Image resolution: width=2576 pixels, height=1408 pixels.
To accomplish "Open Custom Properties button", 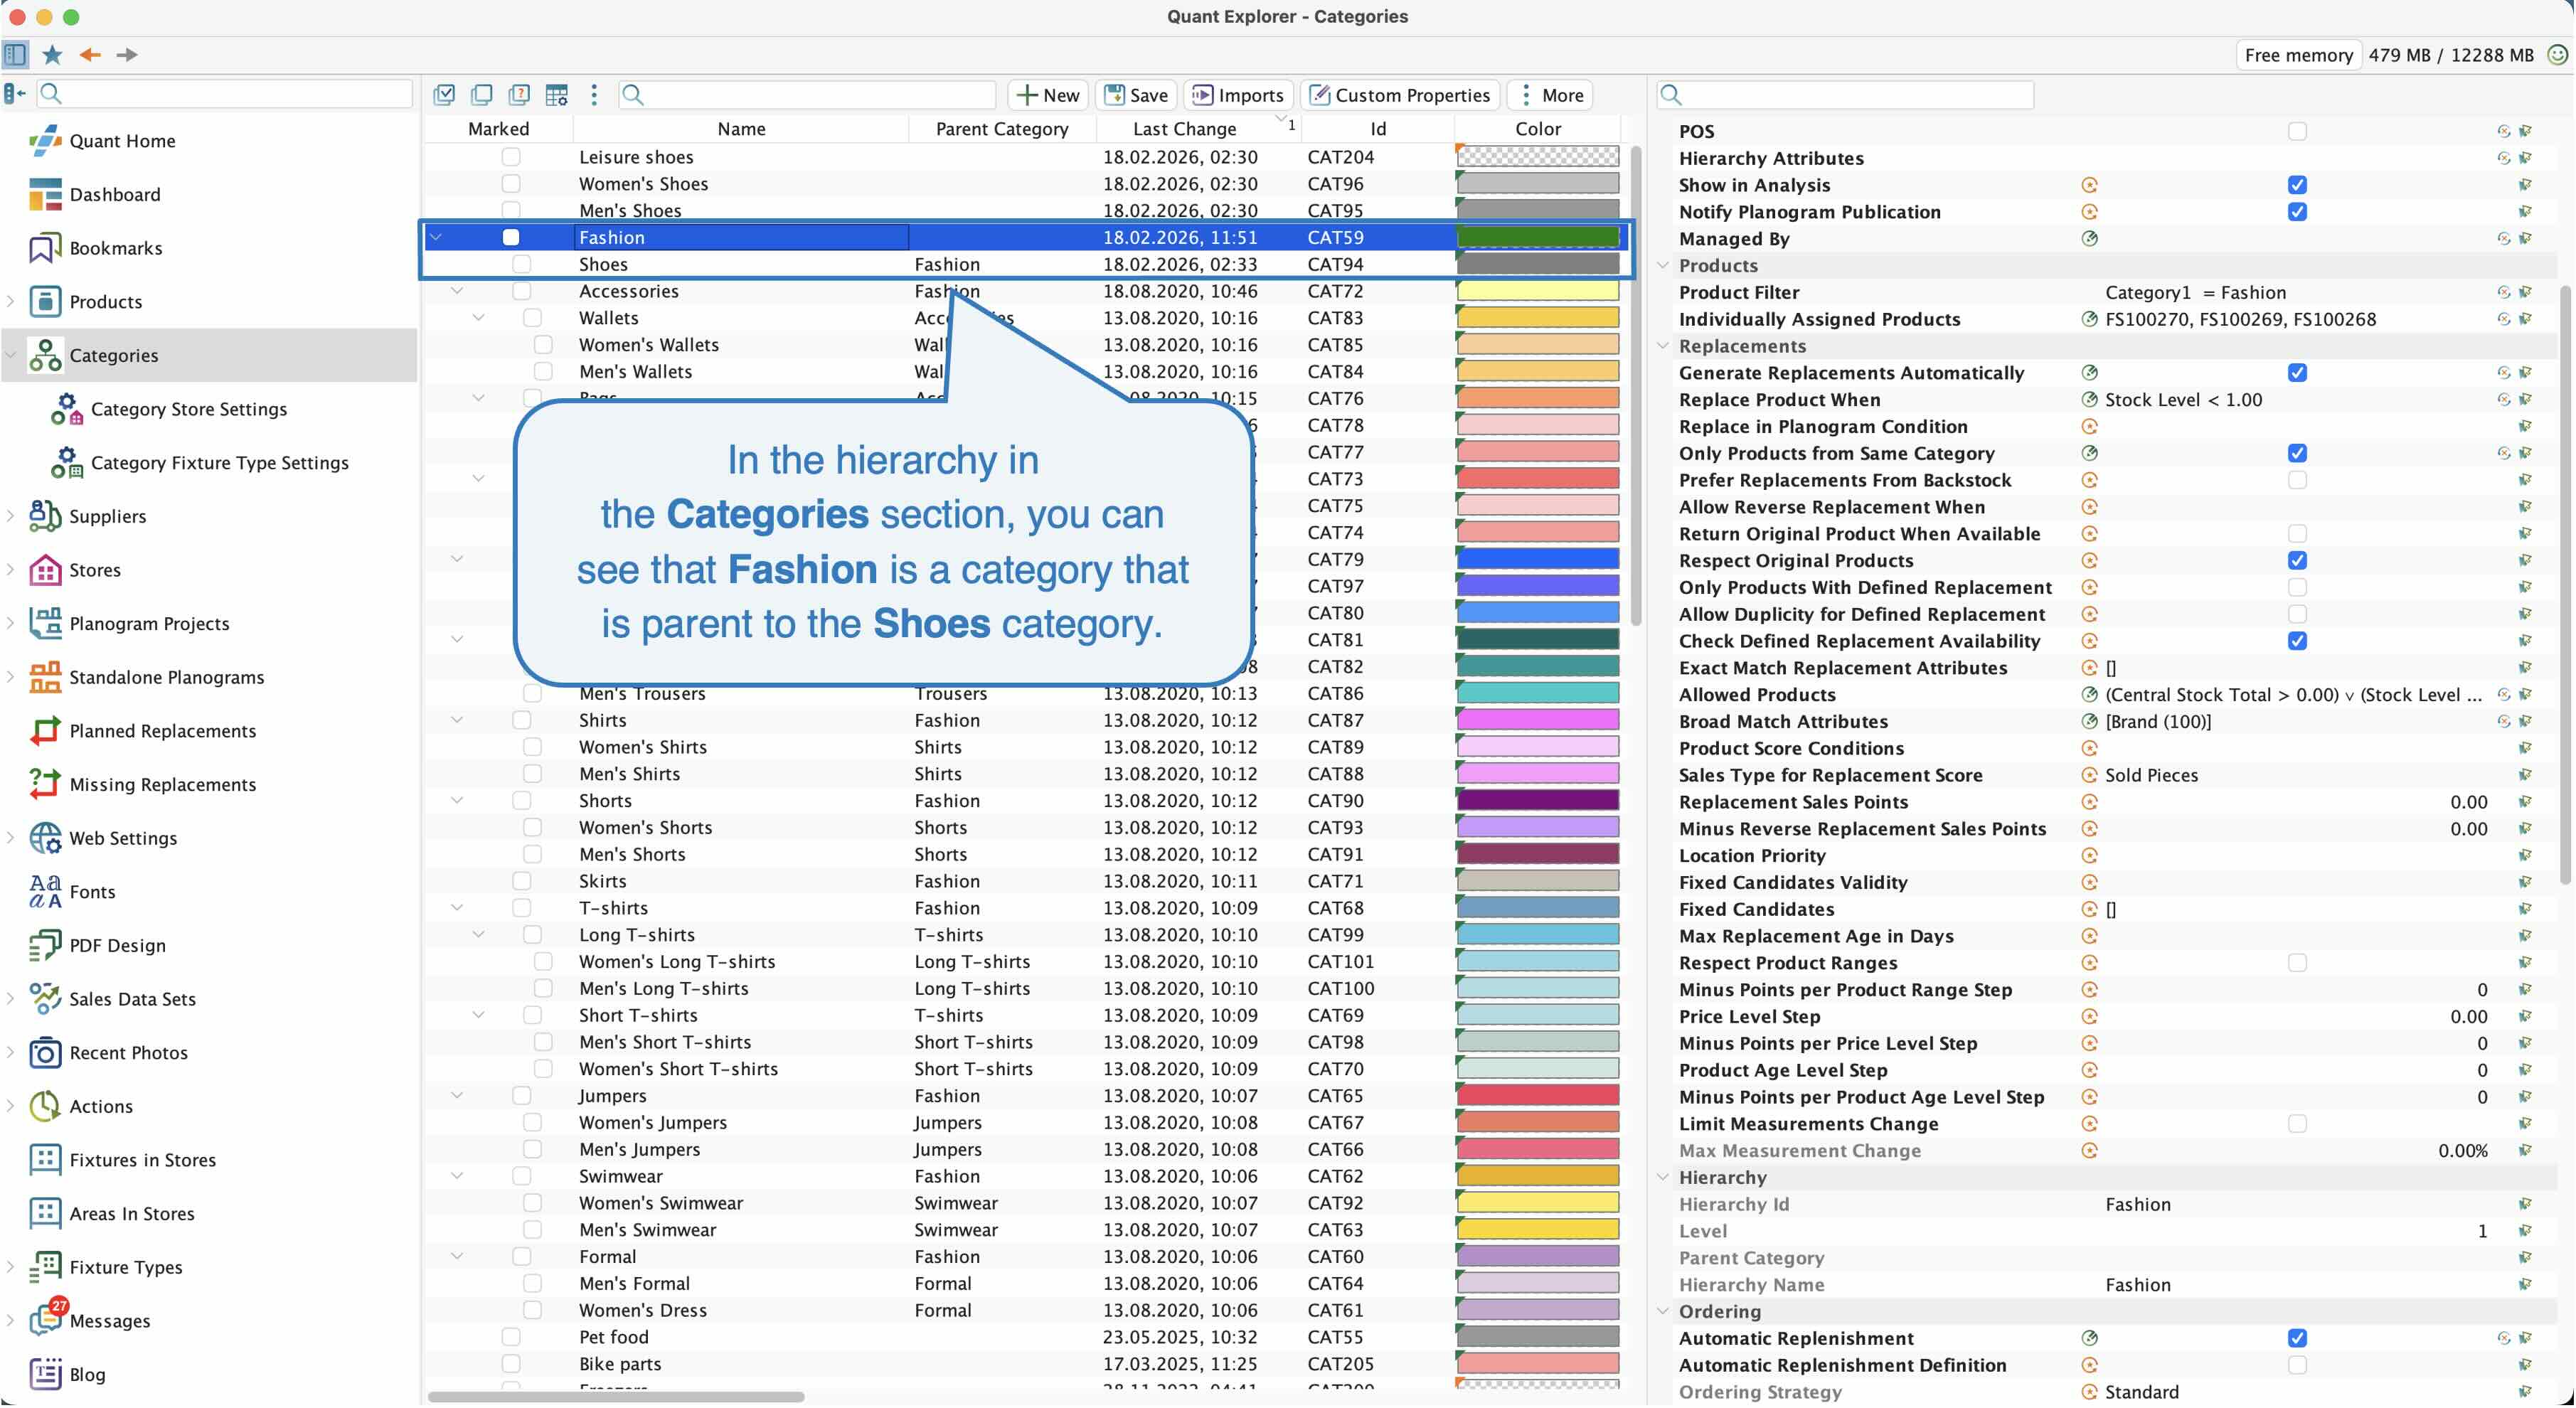I will tap(1400, 95).
